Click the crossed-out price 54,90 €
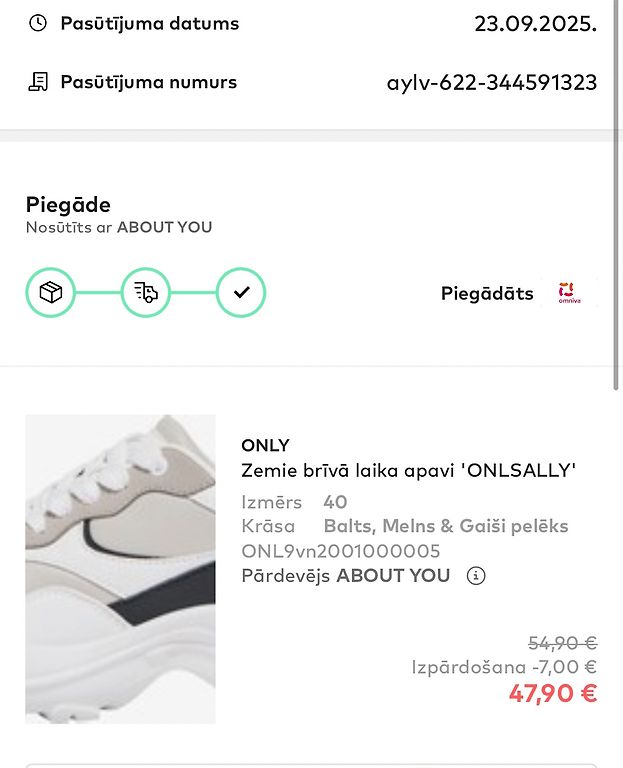 [562, 643]
